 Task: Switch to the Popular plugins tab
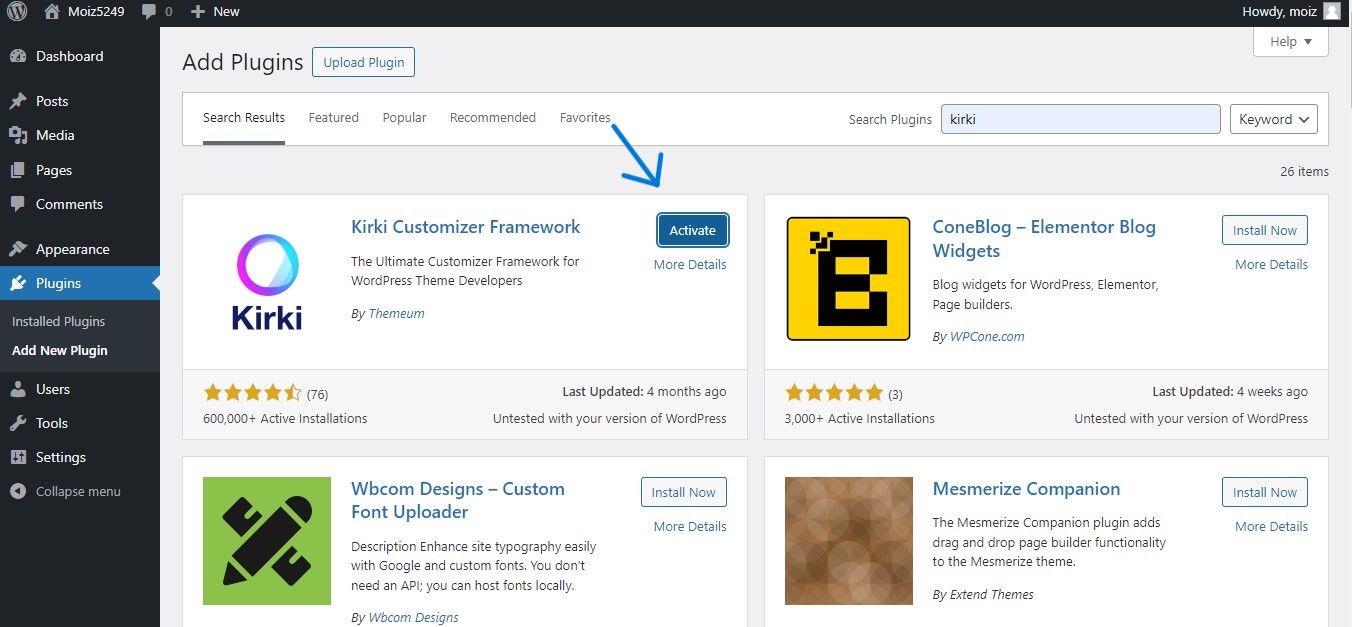point(404,117)
